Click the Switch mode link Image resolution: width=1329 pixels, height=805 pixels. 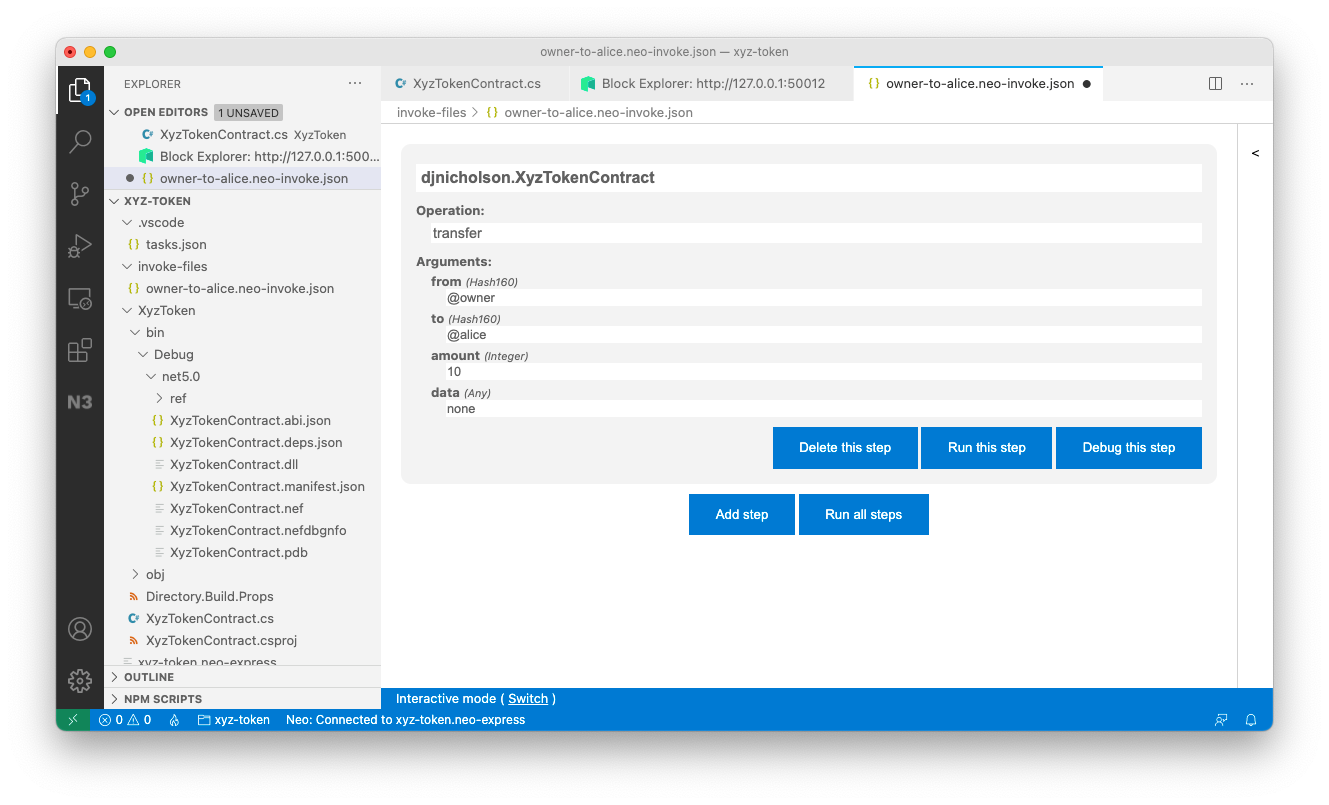(x=528, y=699)
